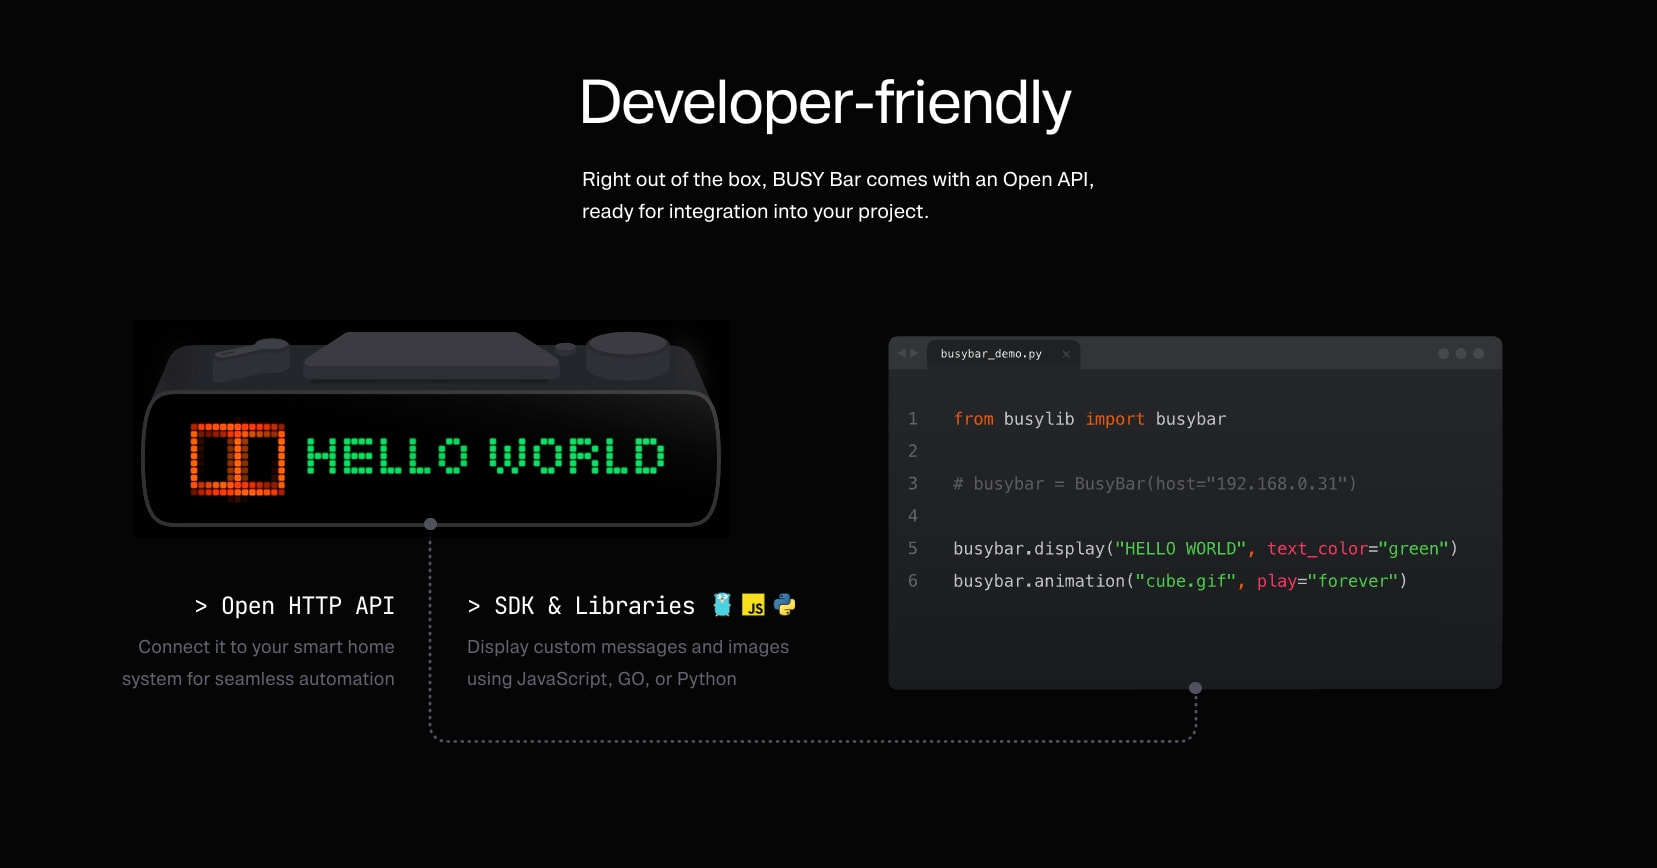Click the commented BusyBar host line

pos(1154,484)
